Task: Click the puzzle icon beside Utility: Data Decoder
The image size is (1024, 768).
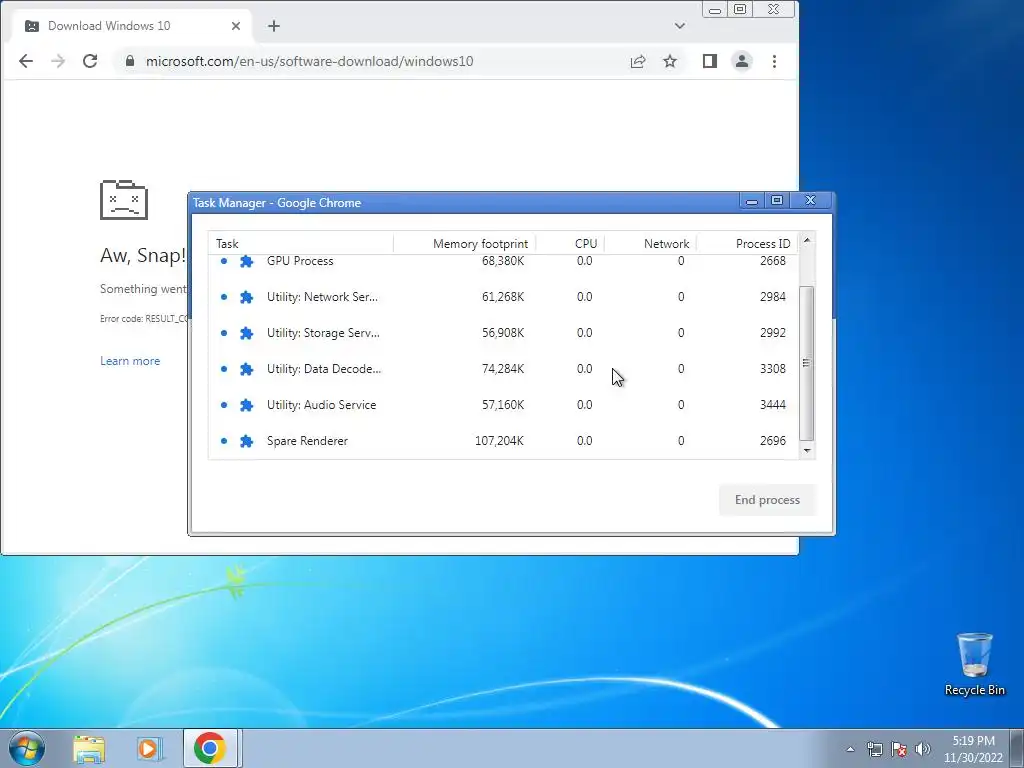Action: coord(246,369)
